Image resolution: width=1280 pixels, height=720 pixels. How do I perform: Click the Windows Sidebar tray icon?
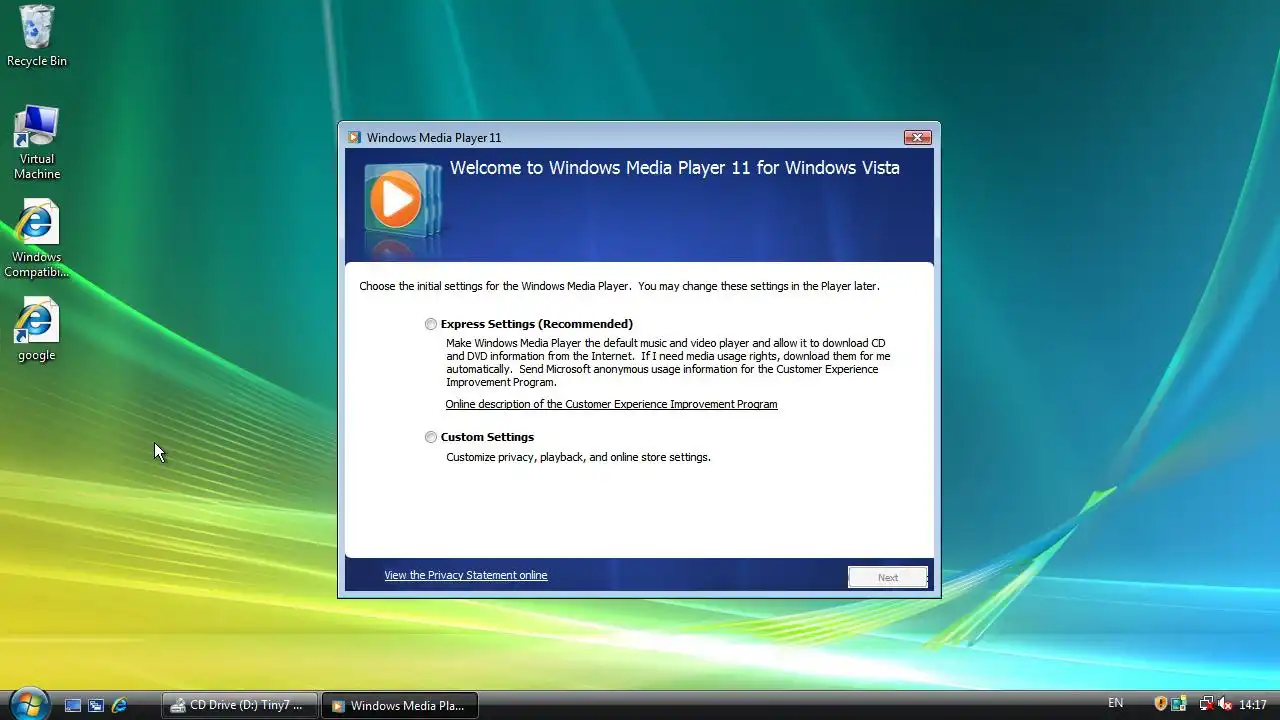[1179, 704]
